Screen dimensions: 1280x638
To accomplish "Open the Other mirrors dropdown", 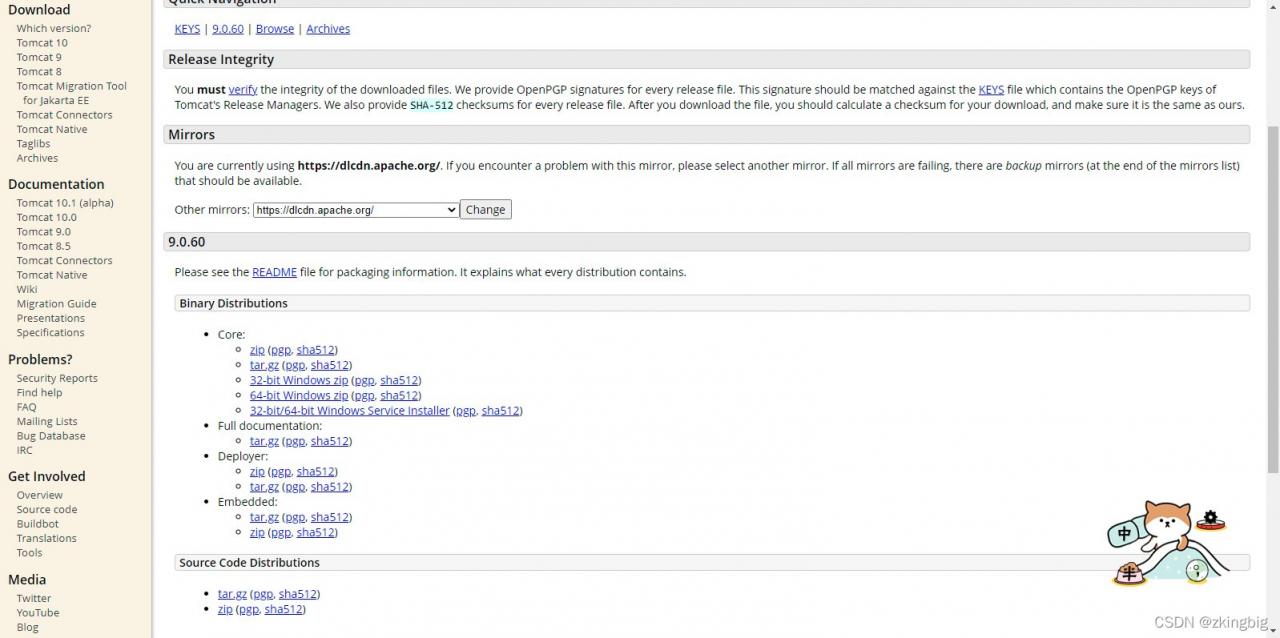I will [355, 210].
